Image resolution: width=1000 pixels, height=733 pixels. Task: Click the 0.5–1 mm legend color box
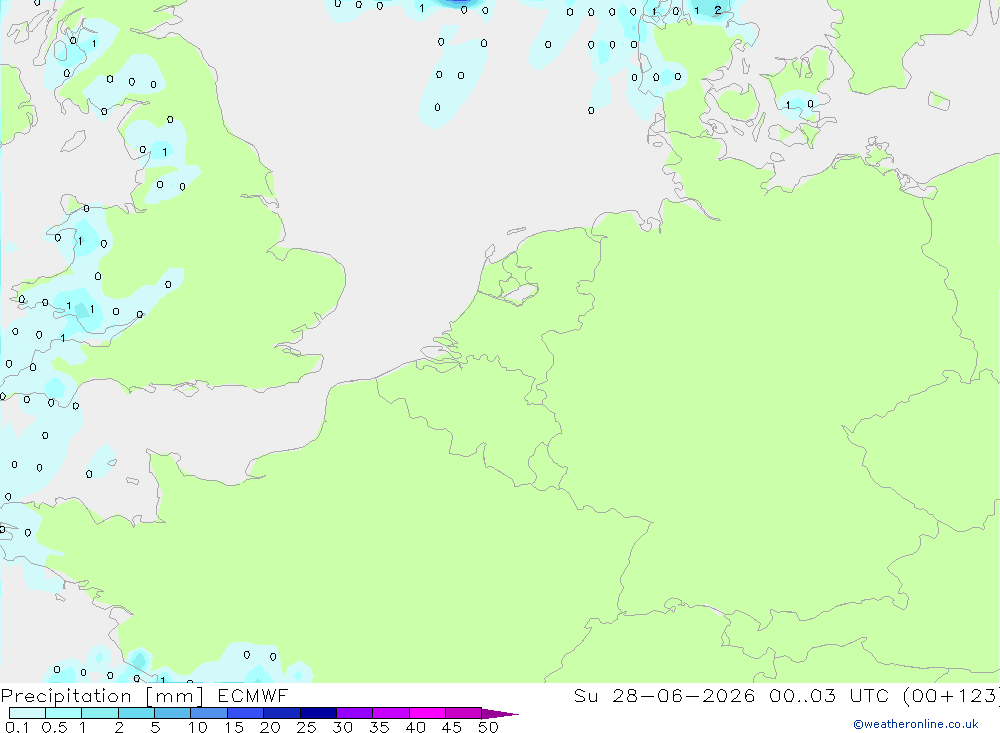(64, 713)
